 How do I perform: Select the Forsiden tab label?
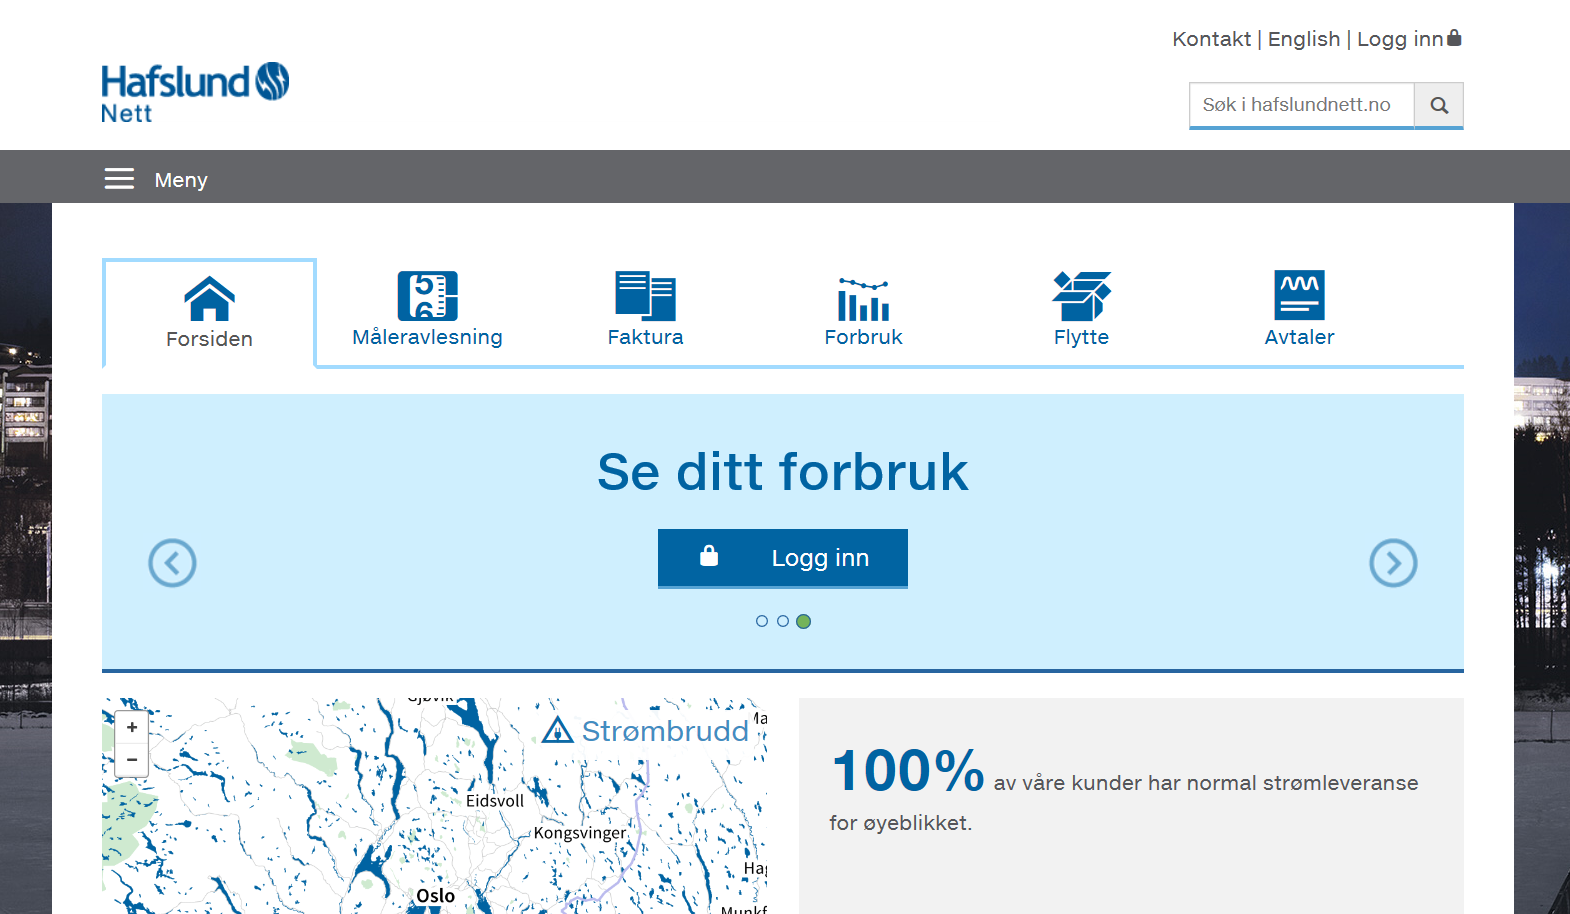click(209, 339)
